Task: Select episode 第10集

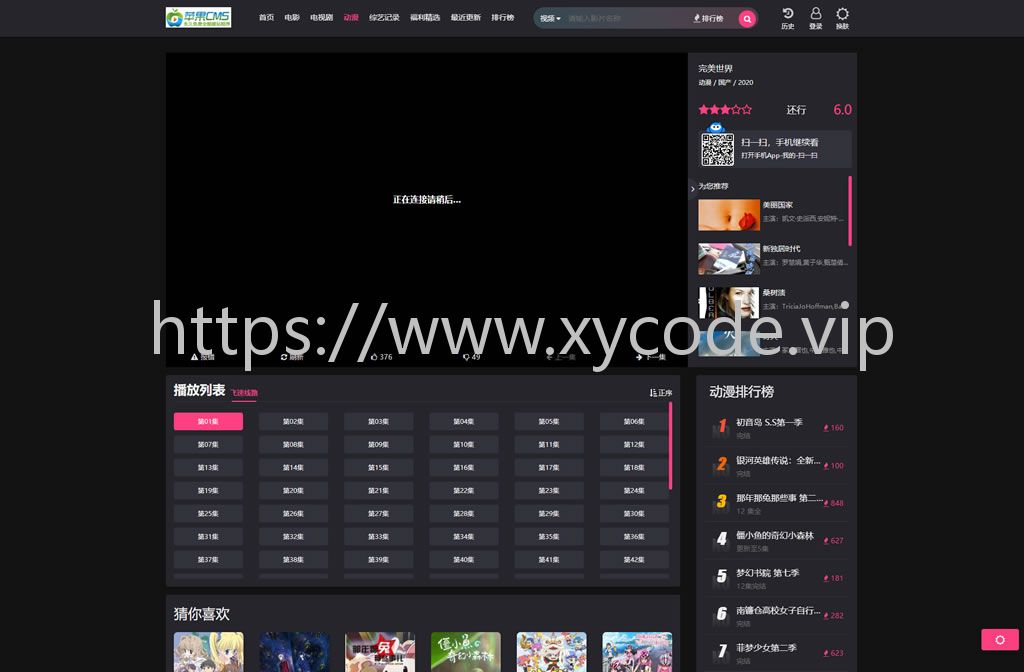Action: [x=464, y=444]
